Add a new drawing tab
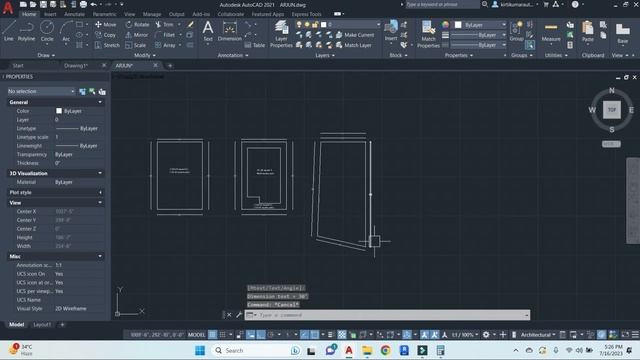This screenshot has width=640, height=360. [170, 65]
